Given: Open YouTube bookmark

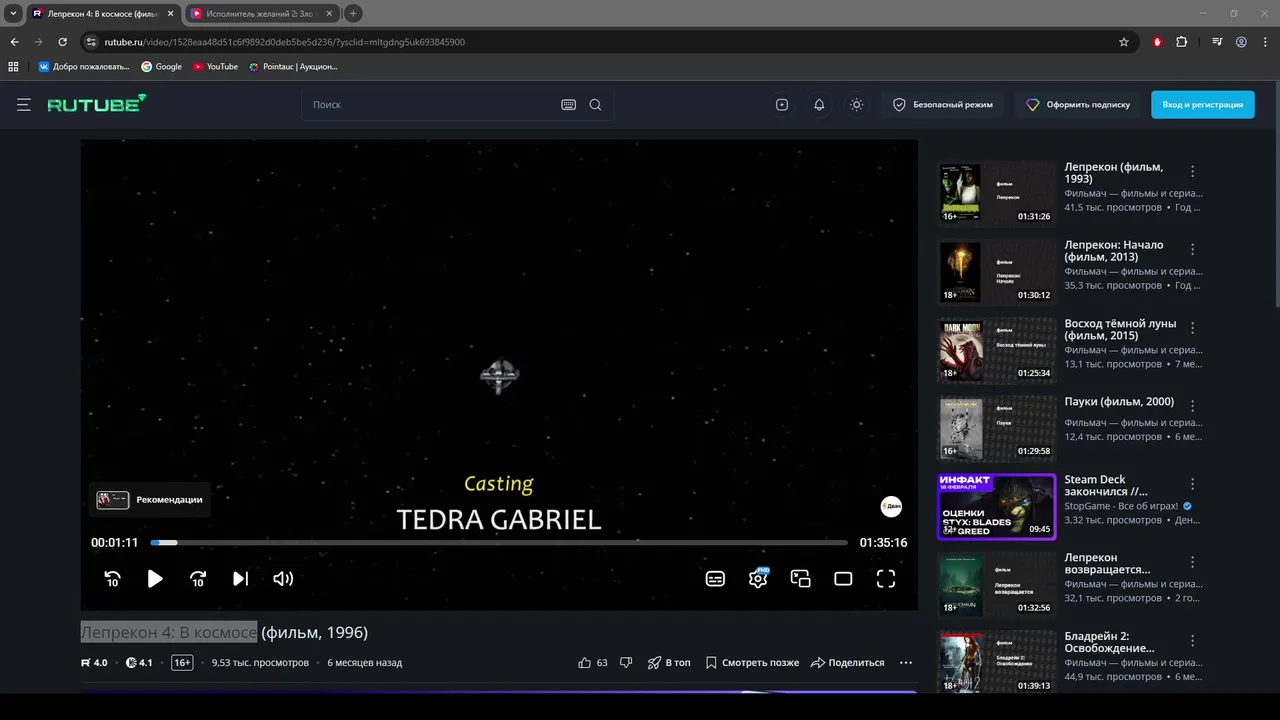Looking at the screenshot, I should click(x=215, y=67).
